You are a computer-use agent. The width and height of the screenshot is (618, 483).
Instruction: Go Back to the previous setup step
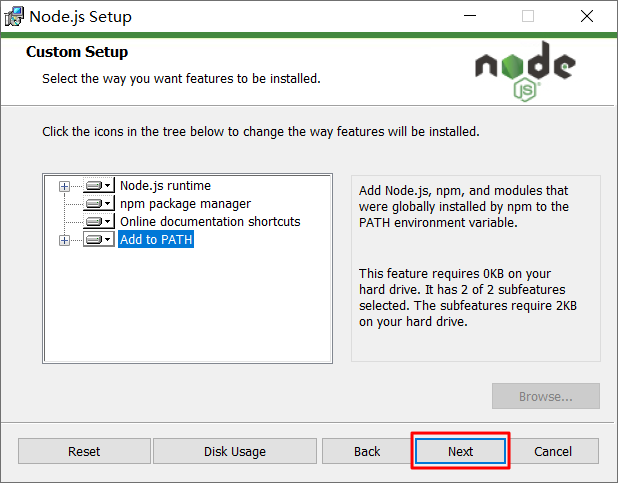(367, 451)
